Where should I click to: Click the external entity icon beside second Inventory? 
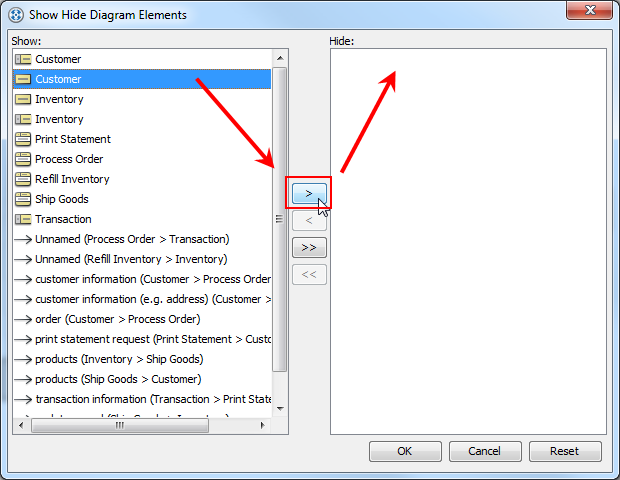(x=23, y=119)
